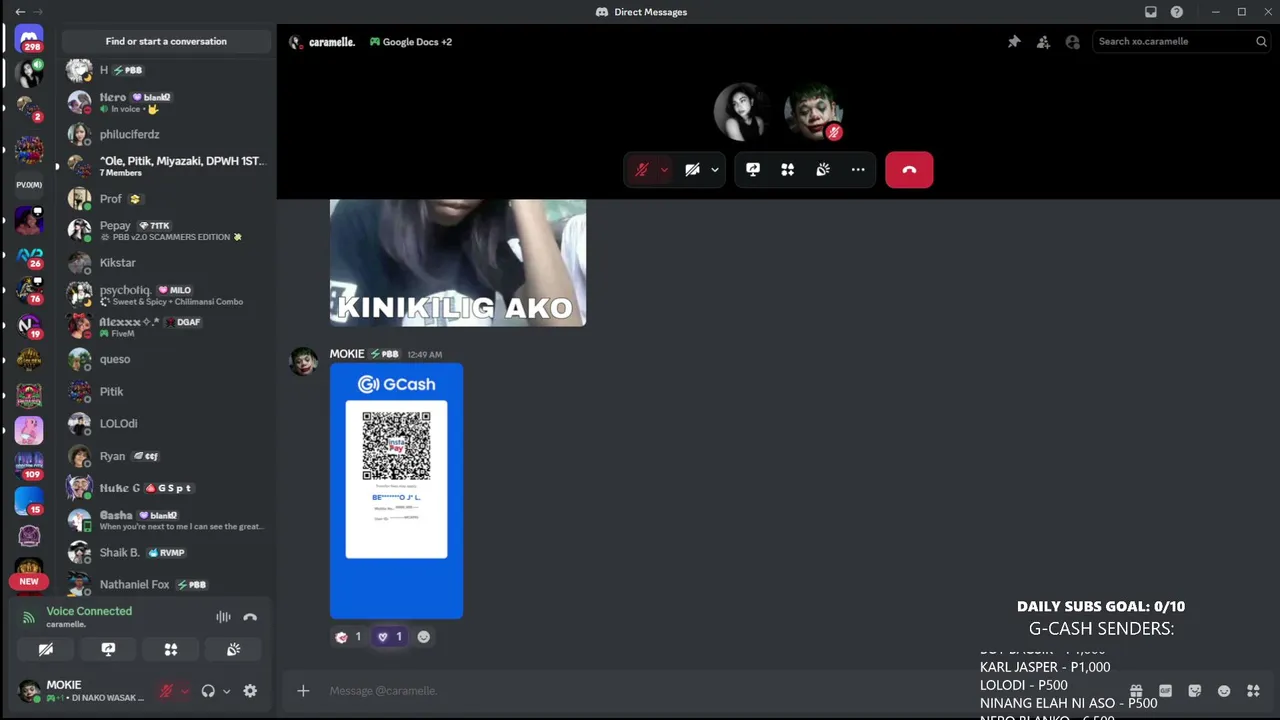Launch activities from the voice panel
The image size is (1280, 720).
(171, 649)
